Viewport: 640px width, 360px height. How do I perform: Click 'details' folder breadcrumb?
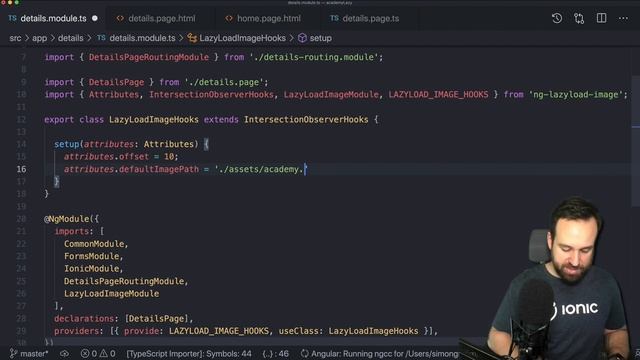pos(70,38)
